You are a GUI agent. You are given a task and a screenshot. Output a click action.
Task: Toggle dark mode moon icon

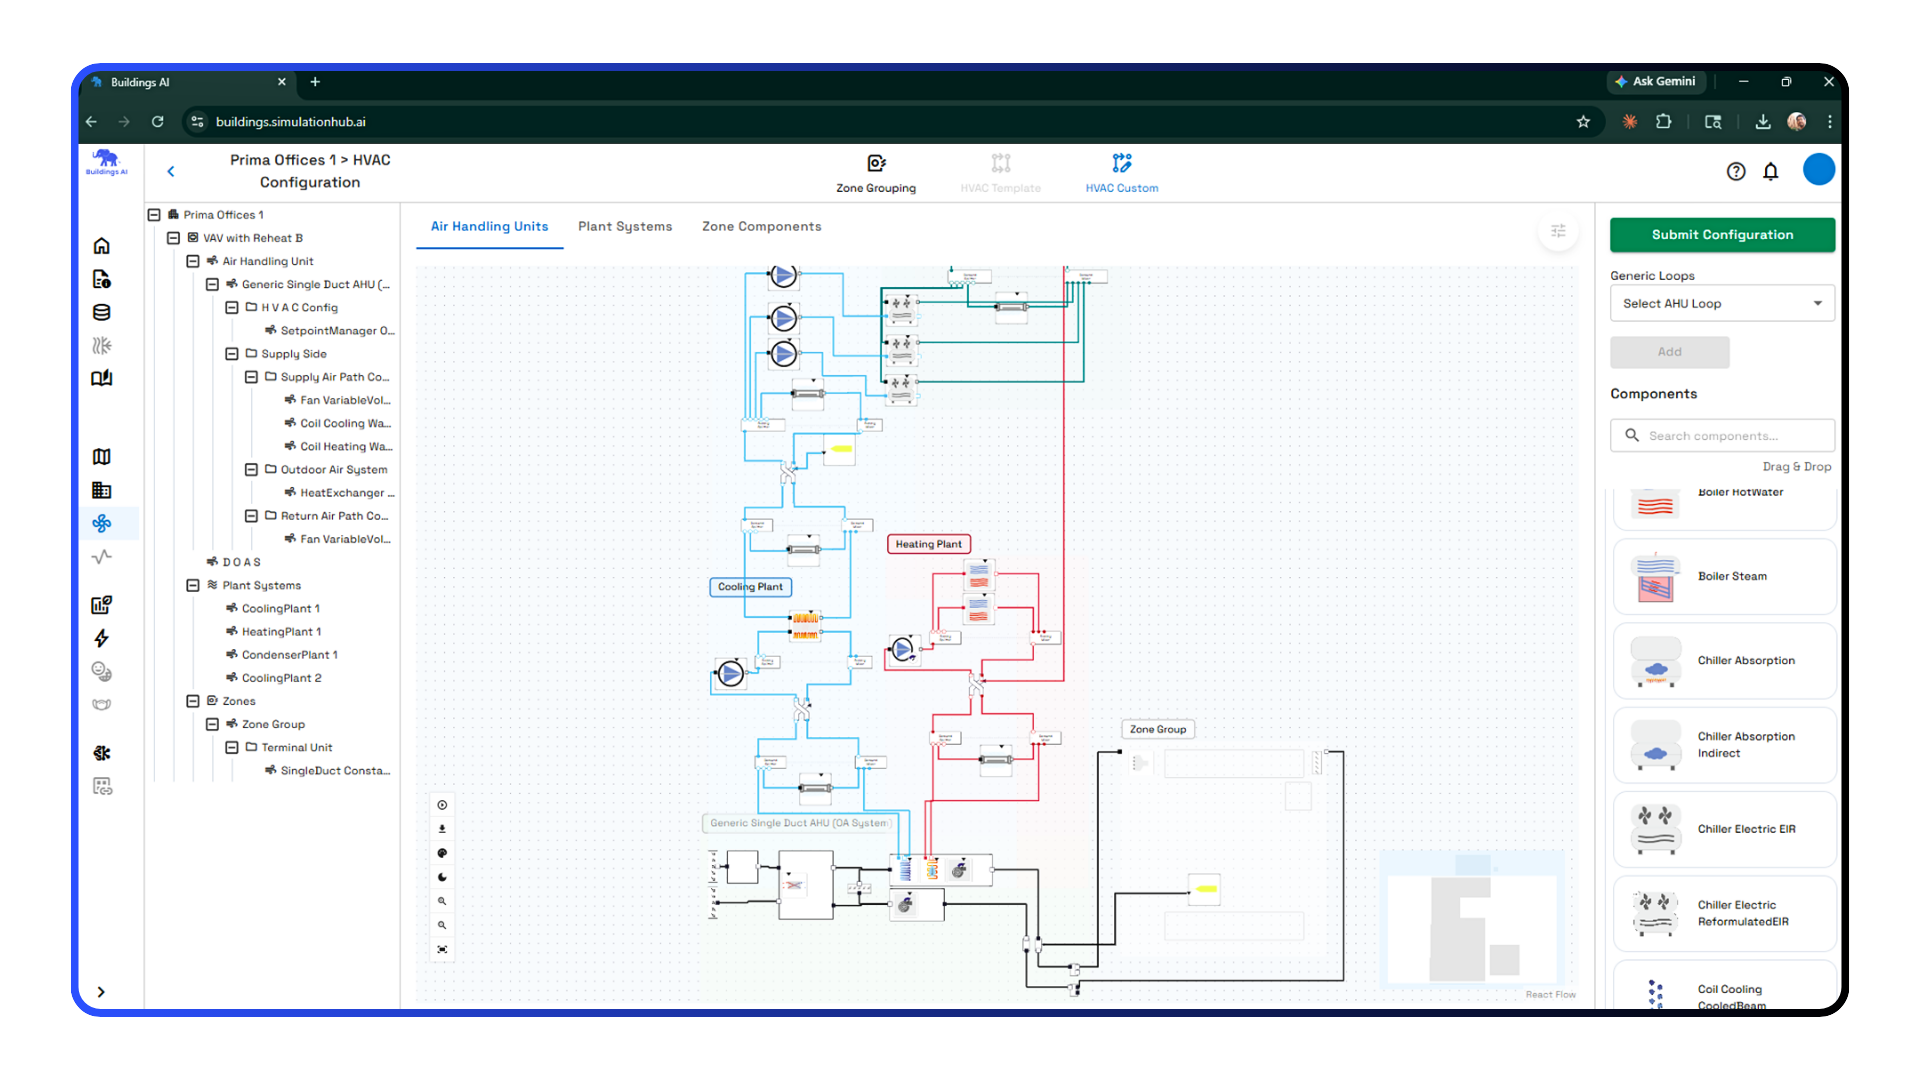(442, 877)
